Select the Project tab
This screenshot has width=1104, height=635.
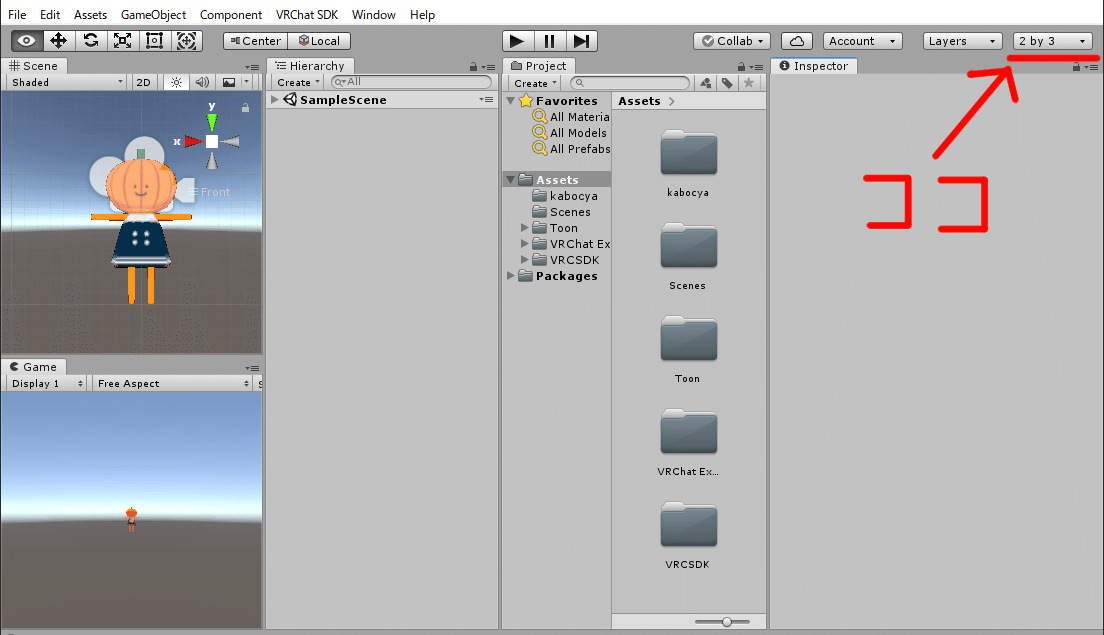click(x=539, y=66)
